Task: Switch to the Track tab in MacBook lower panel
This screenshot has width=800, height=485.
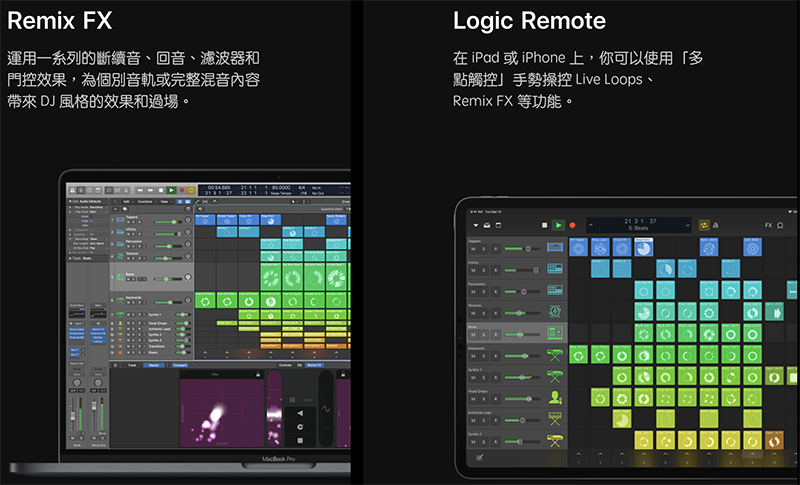Action: pyautogui.click(x=132, y=365)
